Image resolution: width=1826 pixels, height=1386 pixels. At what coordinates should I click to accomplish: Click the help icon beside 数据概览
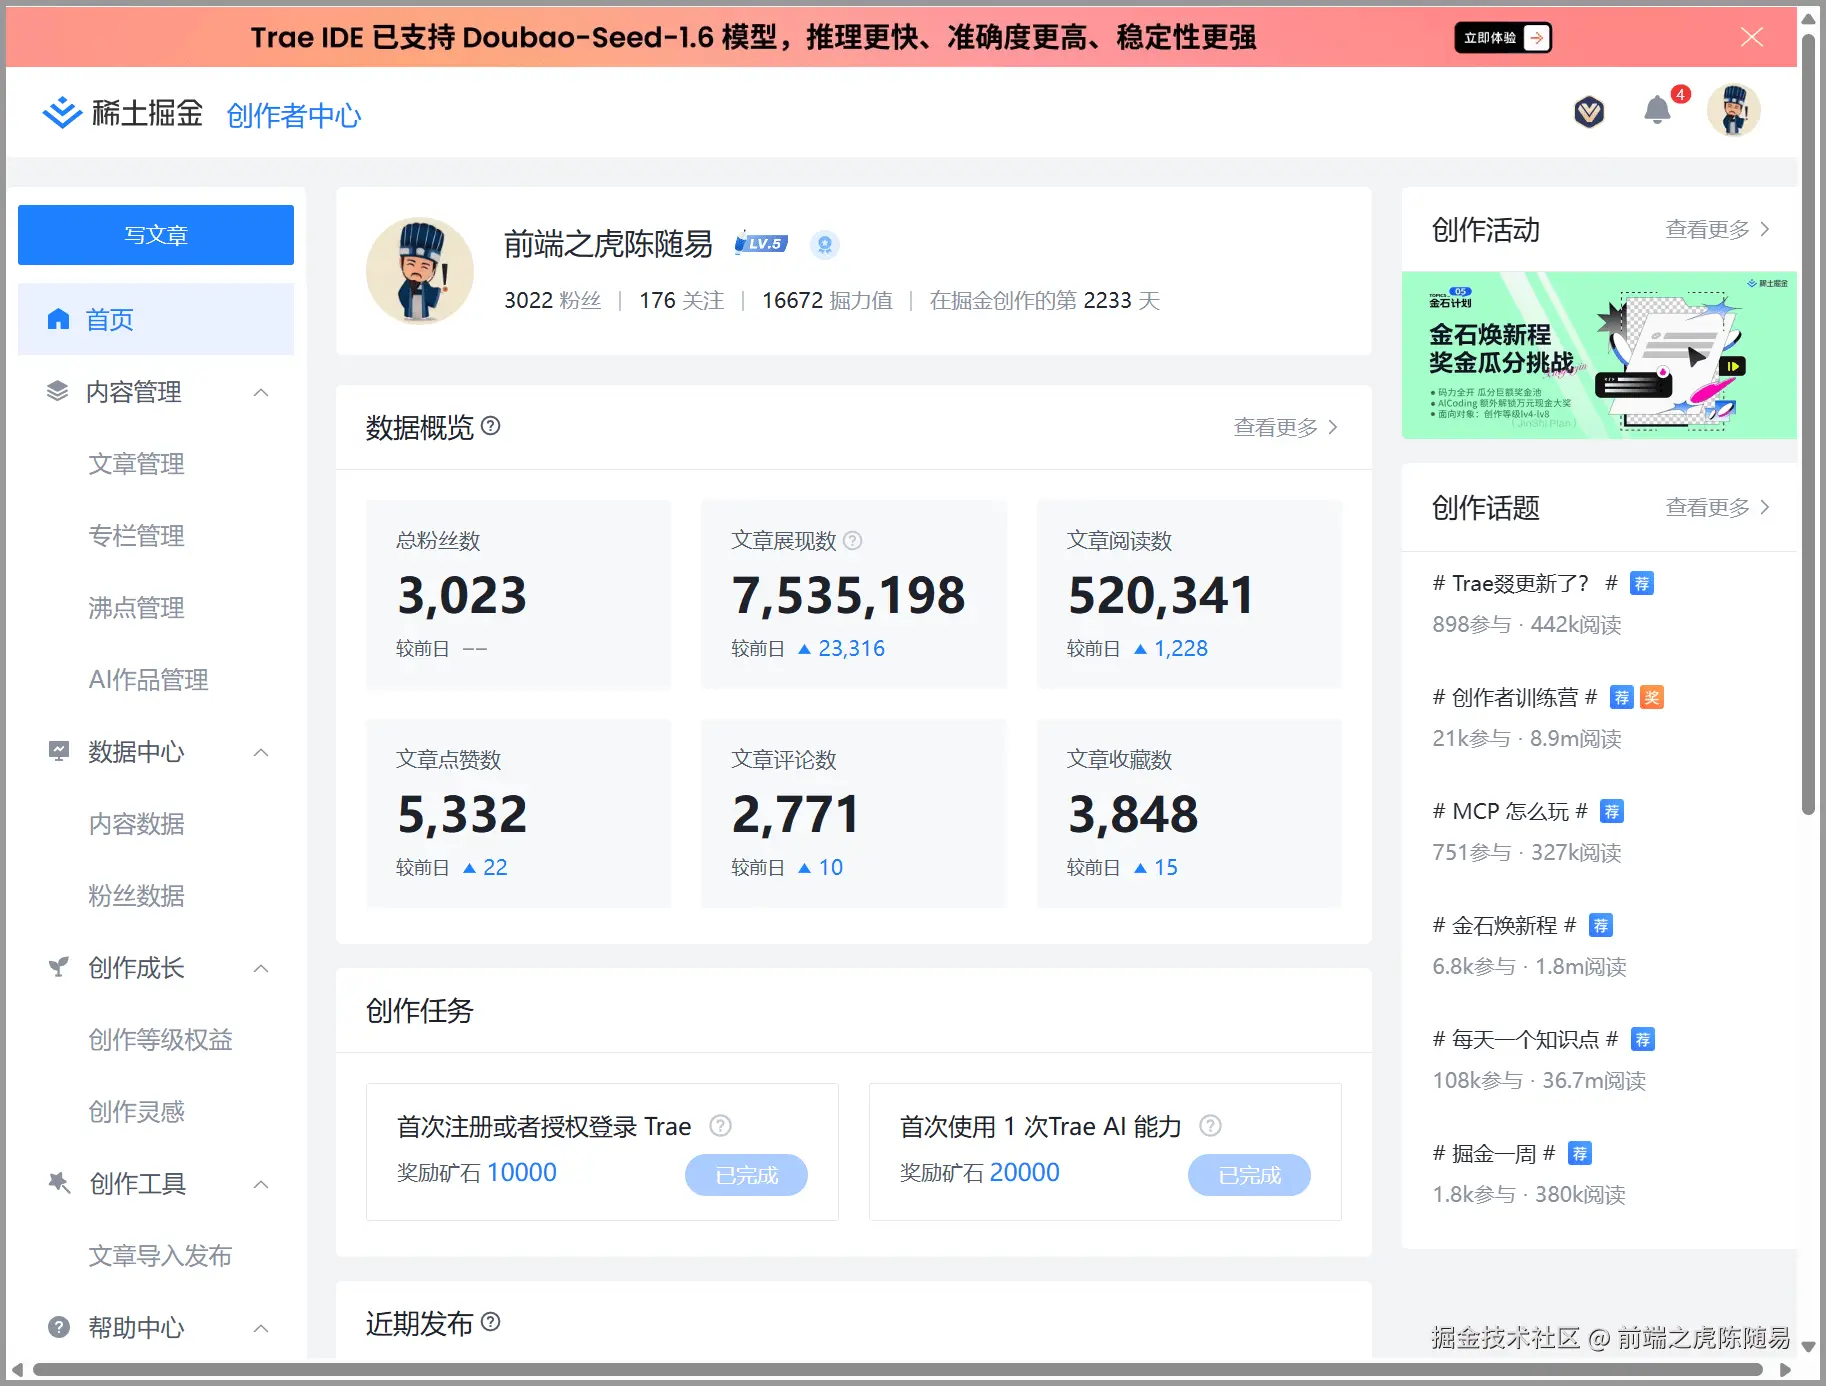click(x=490, y=426)
